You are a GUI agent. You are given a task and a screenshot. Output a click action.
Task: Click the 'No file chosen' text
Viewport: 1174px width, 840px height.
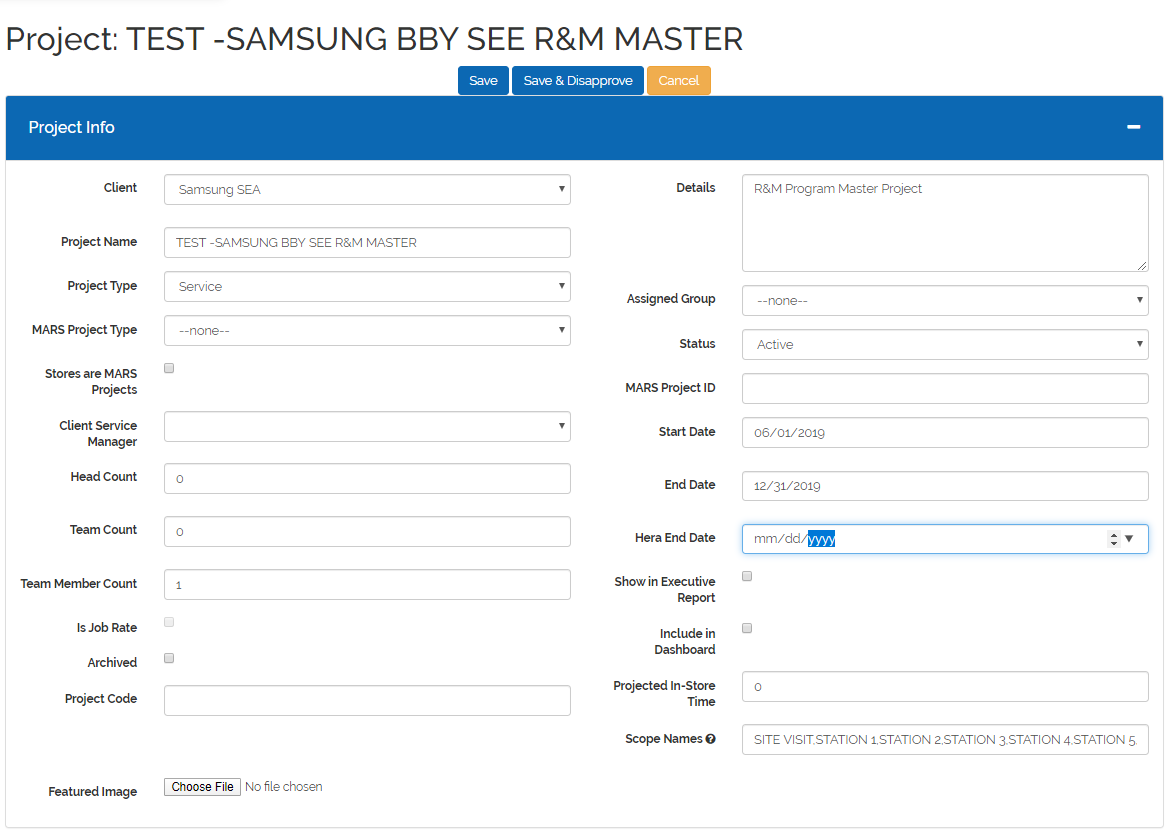click(284, 787)
